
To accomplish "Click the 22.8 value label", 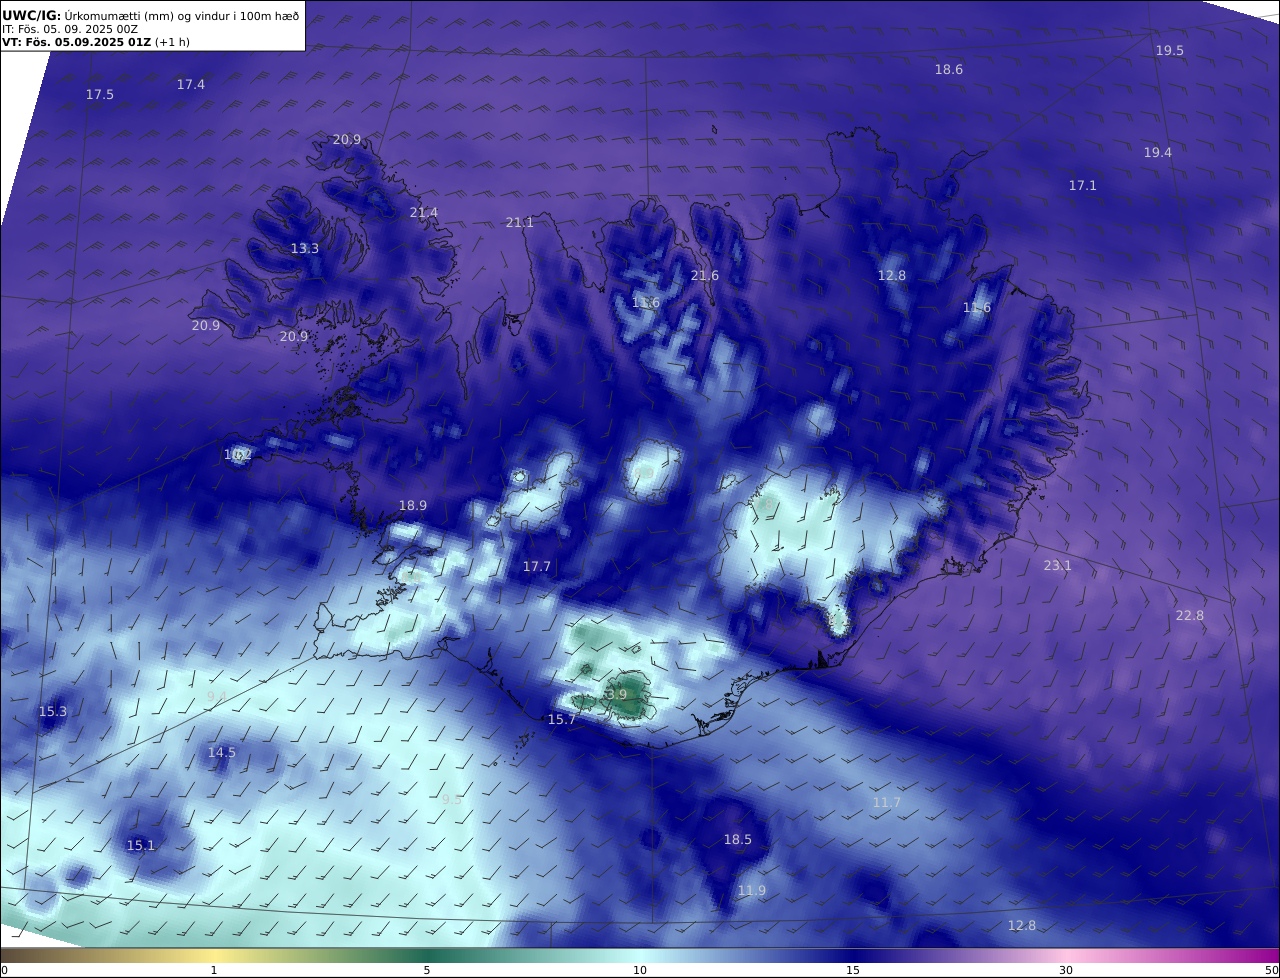I will (1190, 616).
